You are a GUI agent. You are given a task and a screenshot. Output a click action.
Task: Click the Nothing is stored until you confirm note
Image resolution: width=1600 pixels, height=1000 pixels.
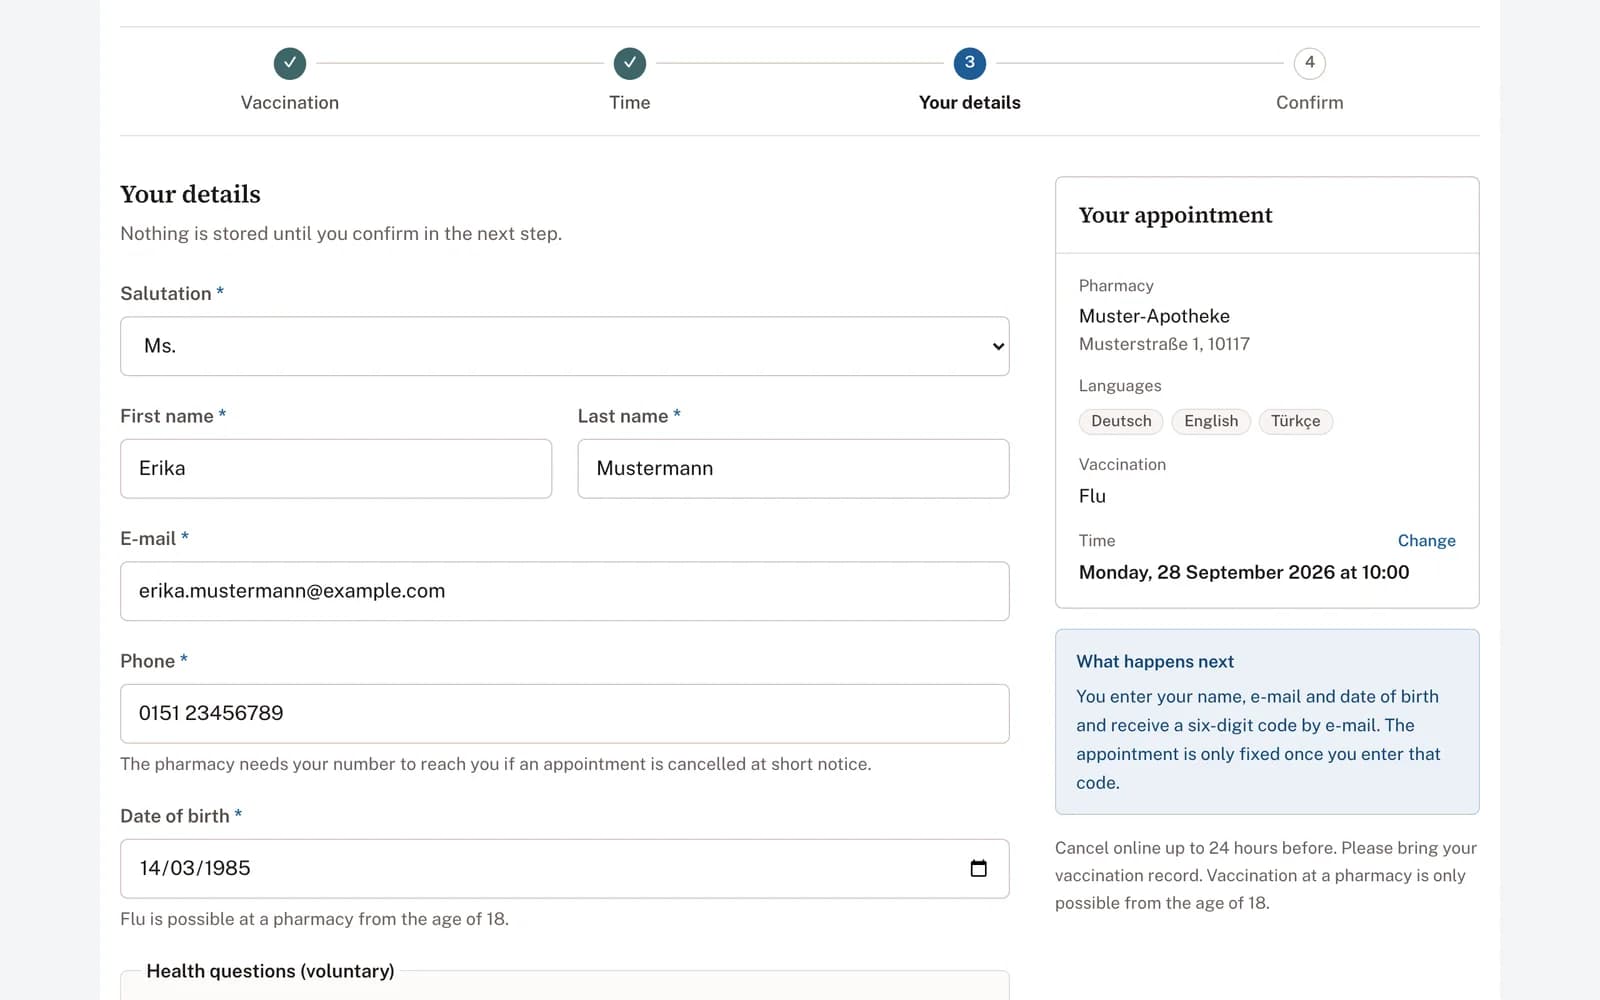click(x=341, y=234)
